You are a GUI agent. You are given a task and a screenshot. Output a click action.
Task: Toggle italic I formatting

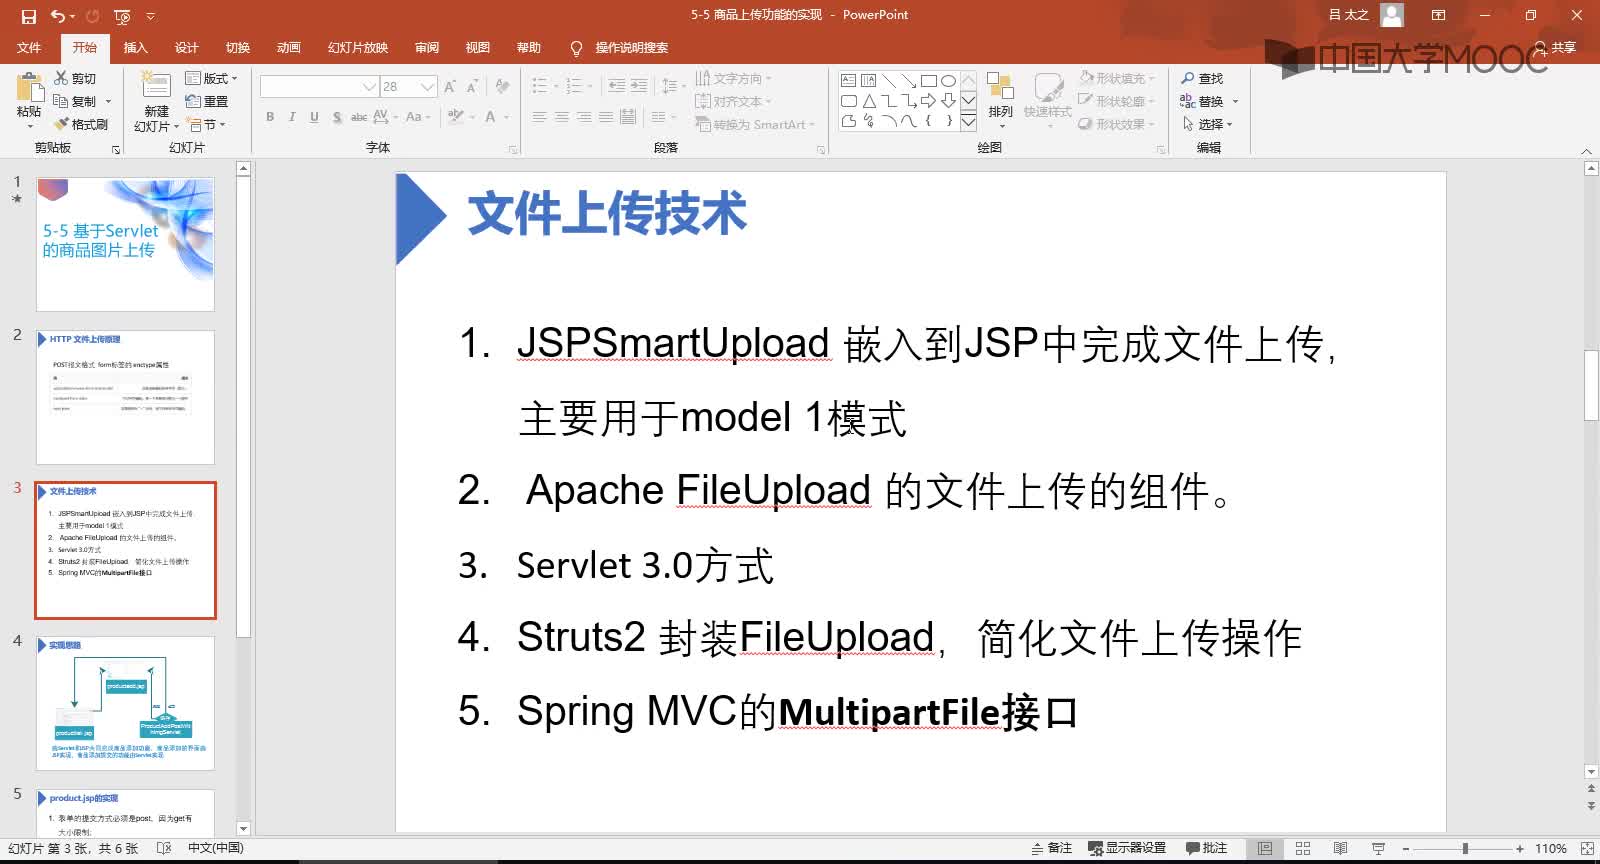click(292, 117)
